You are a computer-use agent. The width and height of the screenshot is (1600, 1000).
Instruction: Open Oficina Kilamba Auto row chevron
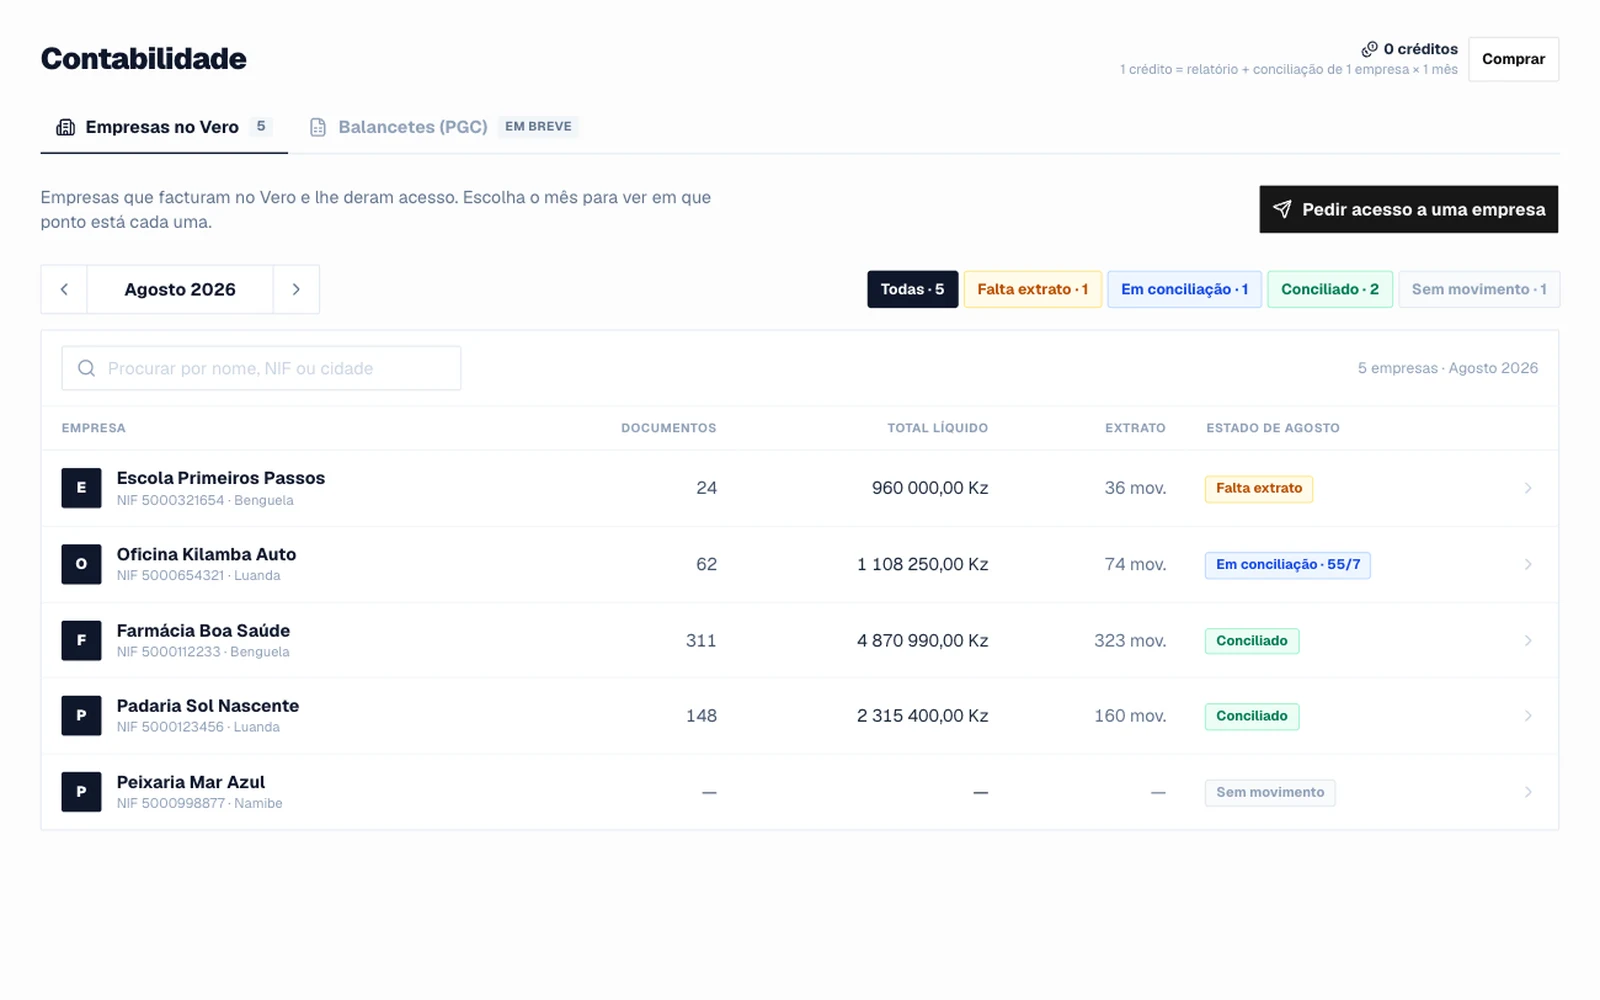(1528, 564)
